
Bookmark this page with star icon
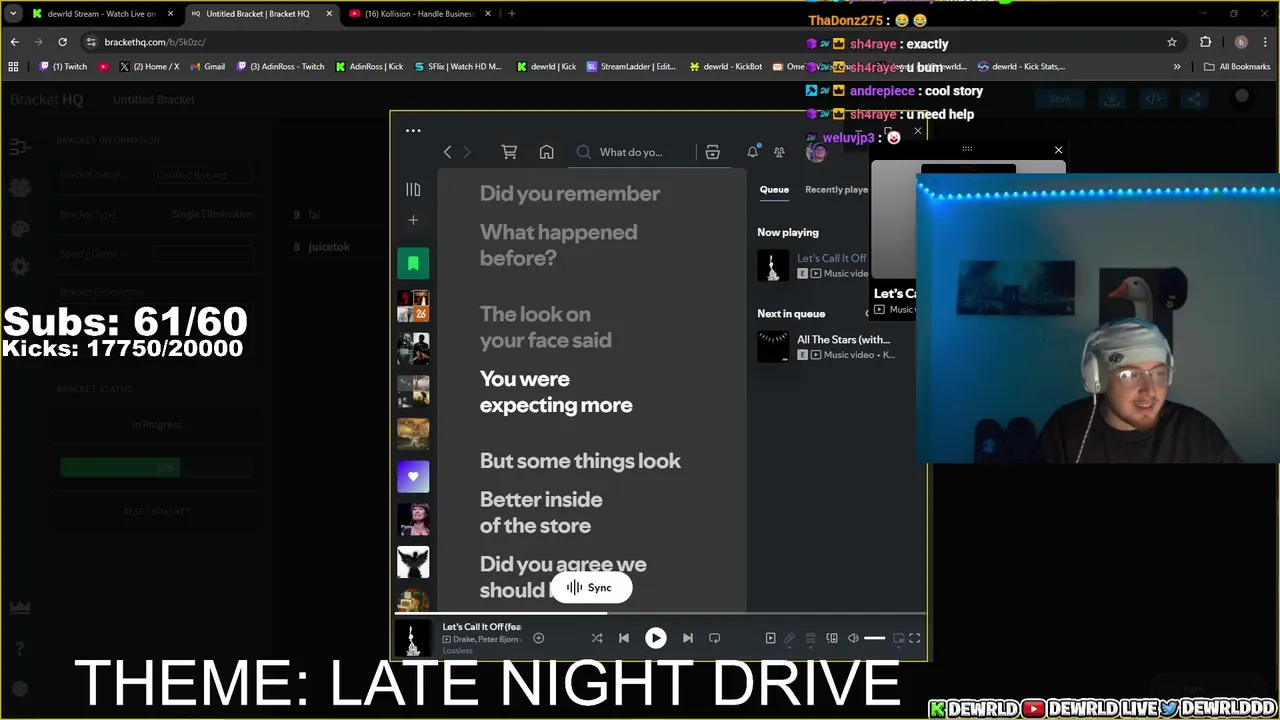1172,42
